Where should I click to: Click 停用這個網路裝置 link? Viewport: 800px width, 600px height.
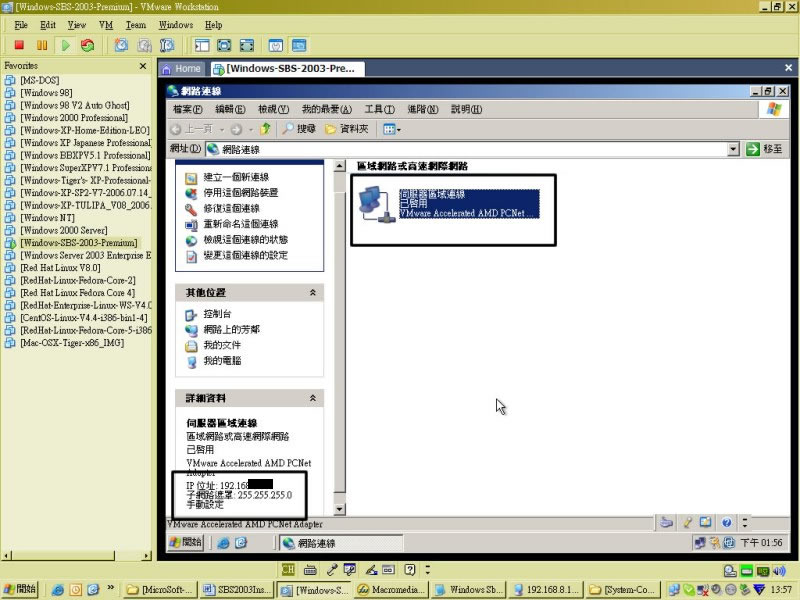coord(241,192)
